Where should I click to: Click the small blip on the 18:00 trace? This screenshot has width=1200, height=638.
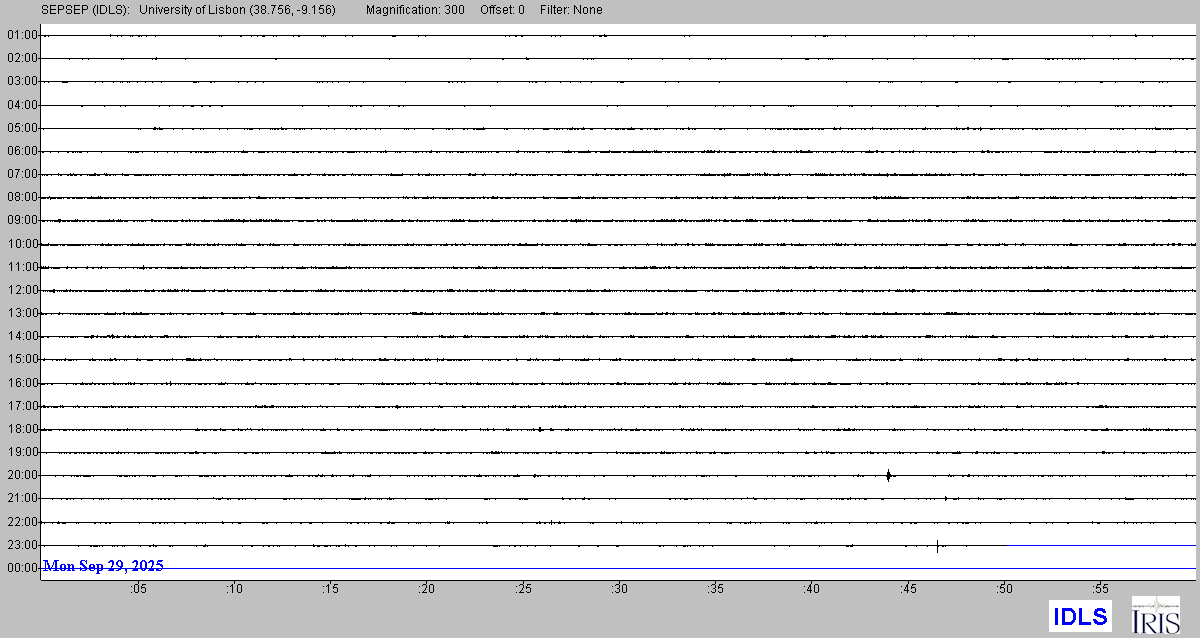click(x=540, y=429)
